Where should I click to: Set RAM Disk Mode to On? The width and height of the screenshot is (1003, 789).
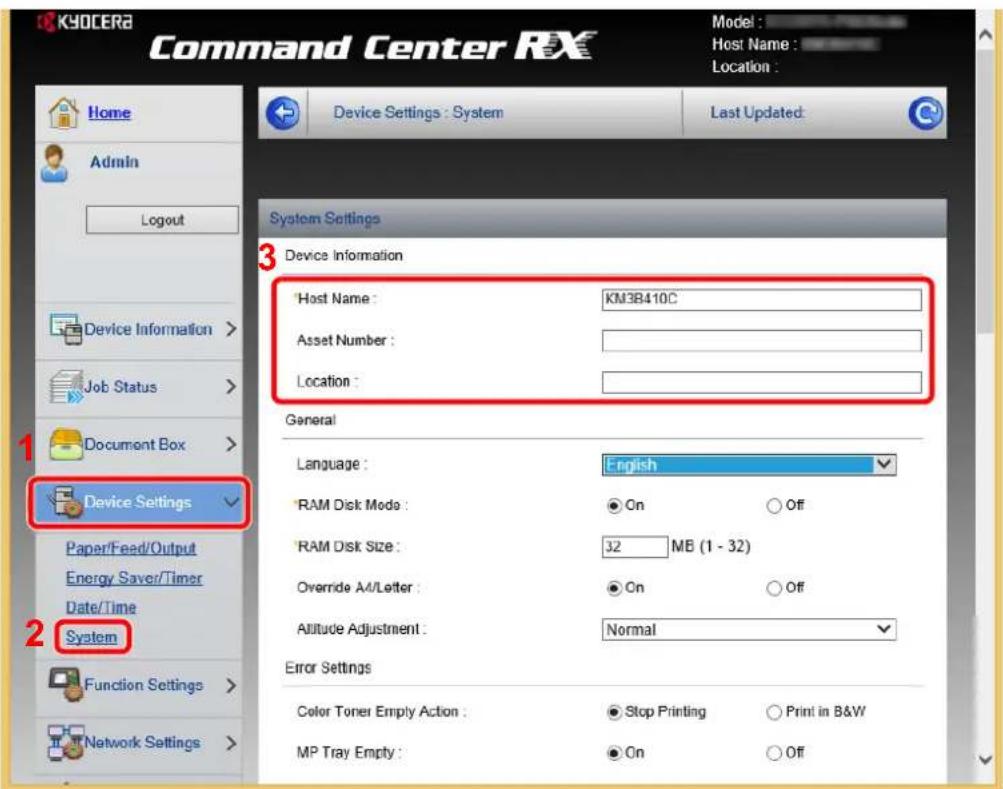pos(613,506)
